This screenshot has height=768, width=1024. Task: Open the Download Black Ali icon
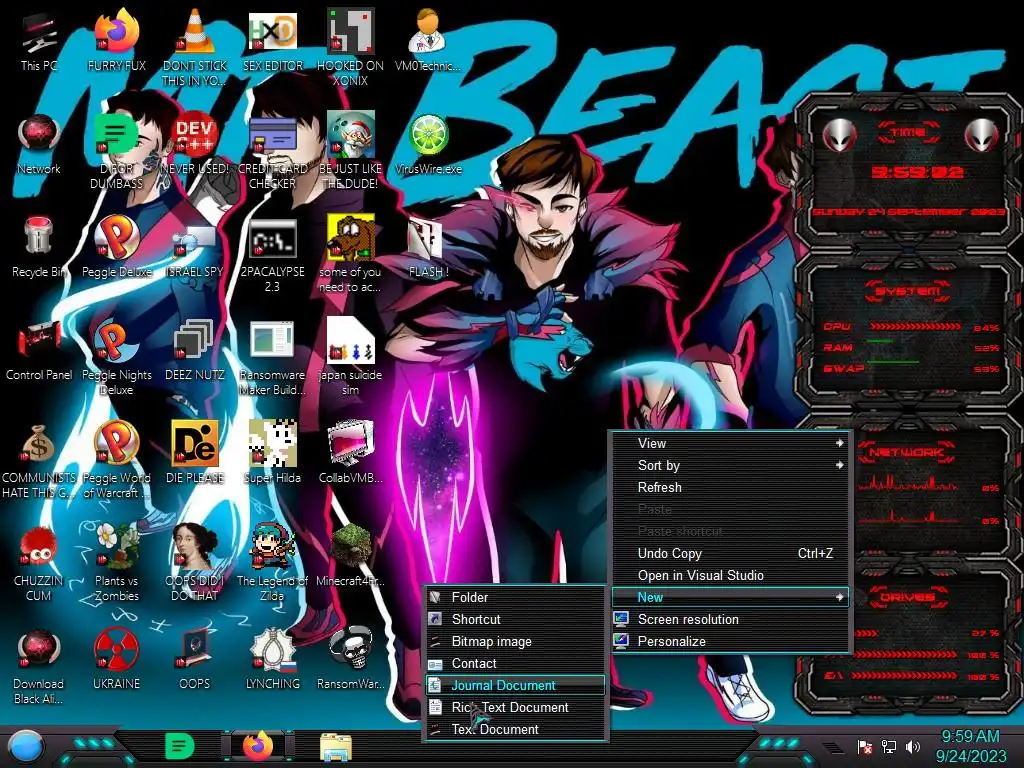point(39,666)
